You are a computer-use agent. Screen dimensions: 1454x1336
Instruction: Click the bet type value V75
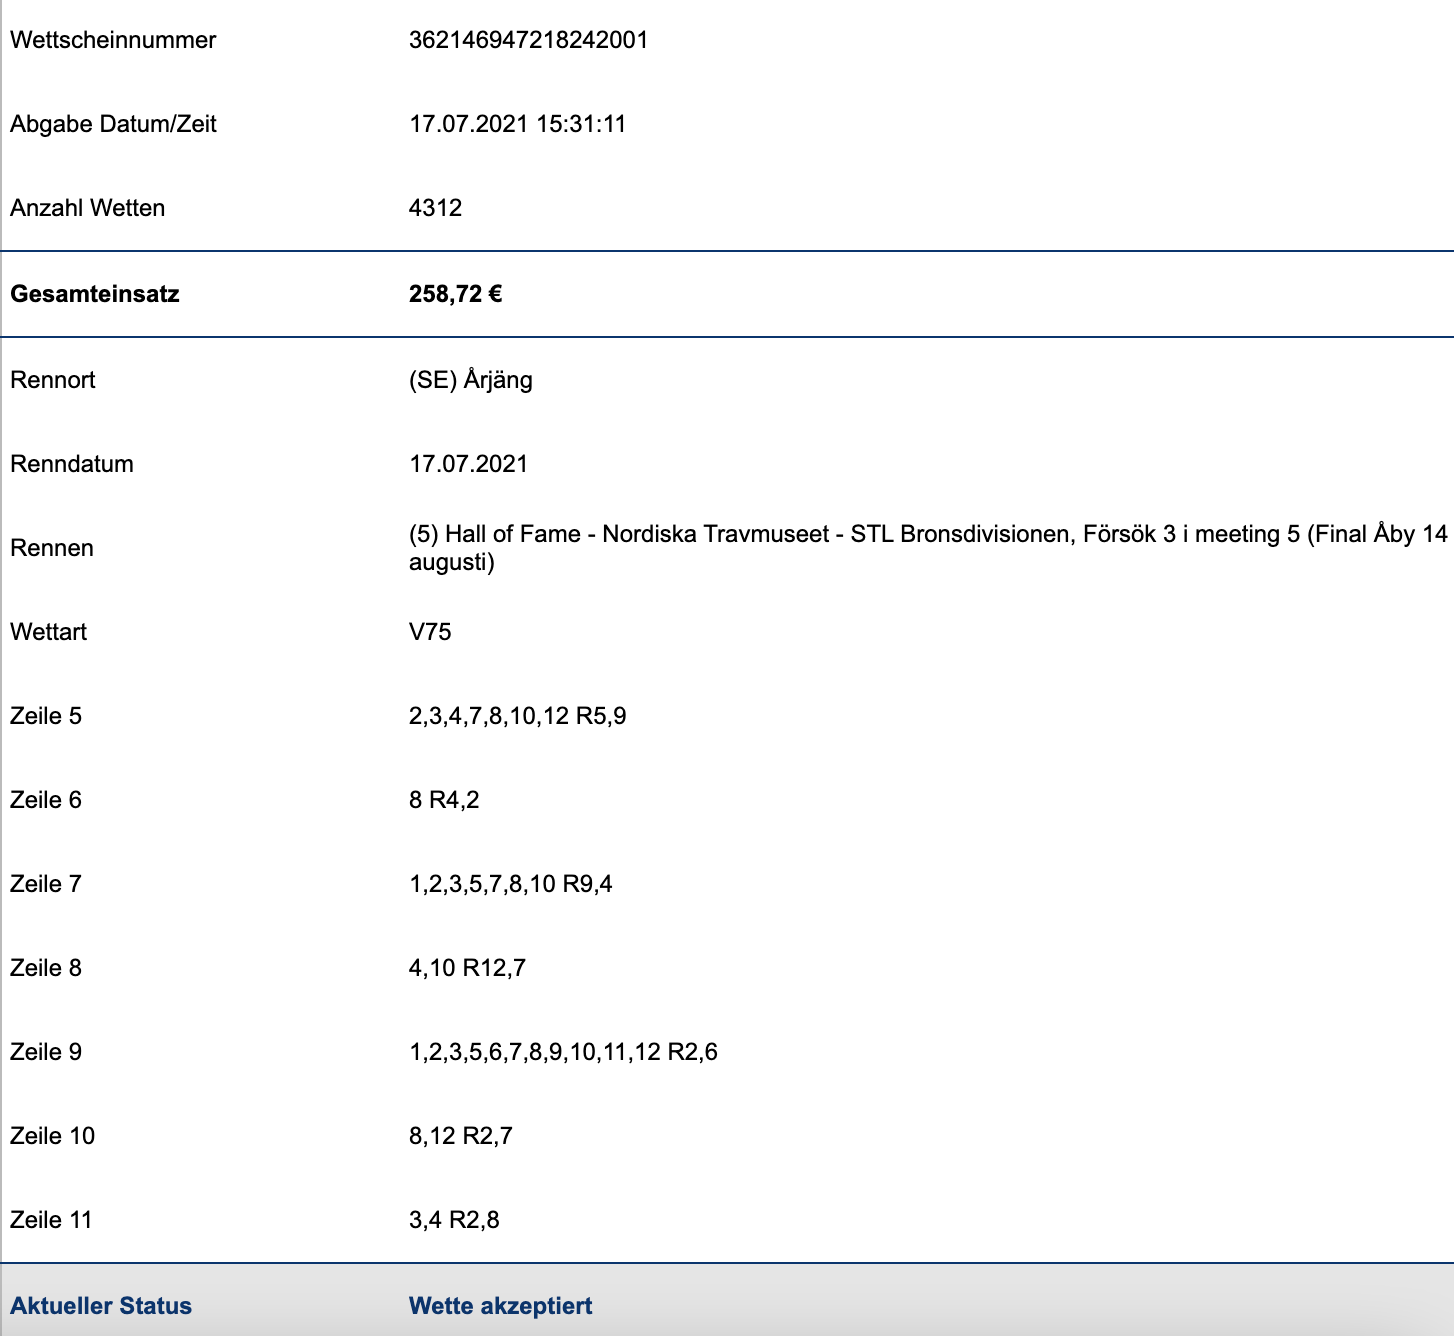click(x=430, y=632)
